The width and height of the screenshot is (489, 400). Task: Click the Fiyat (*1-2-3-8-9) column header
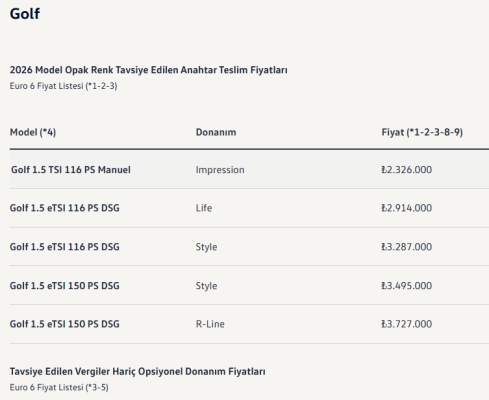click(422, 132)
